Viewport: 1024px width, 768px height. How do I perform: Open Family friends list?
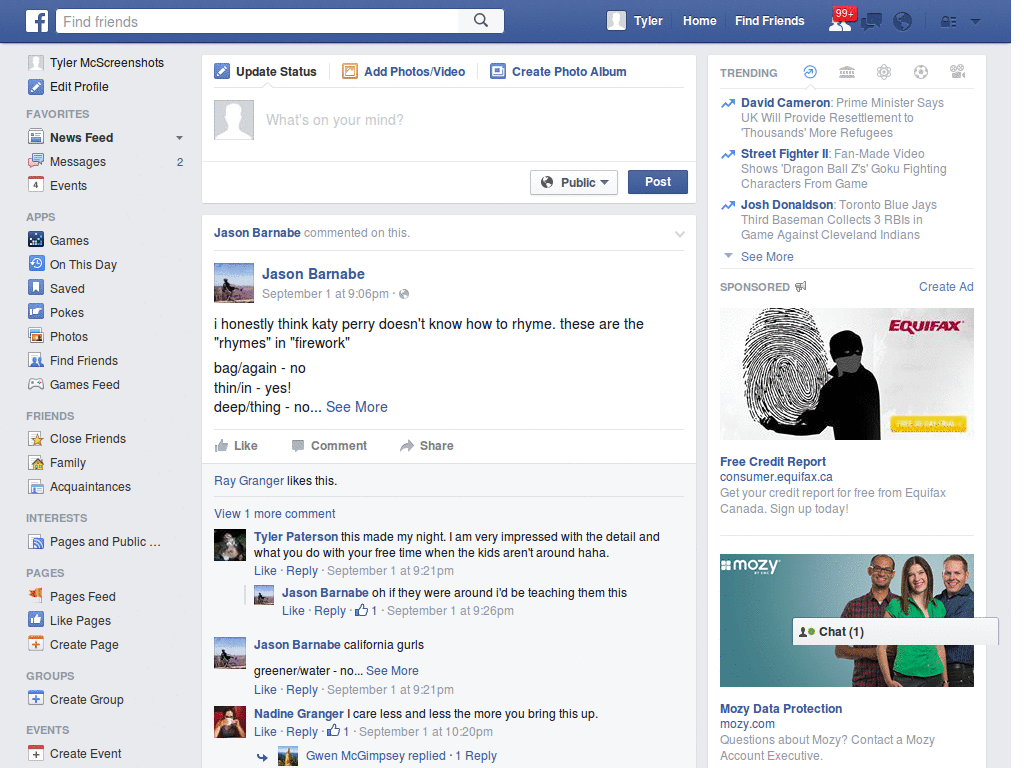point(57,462)
